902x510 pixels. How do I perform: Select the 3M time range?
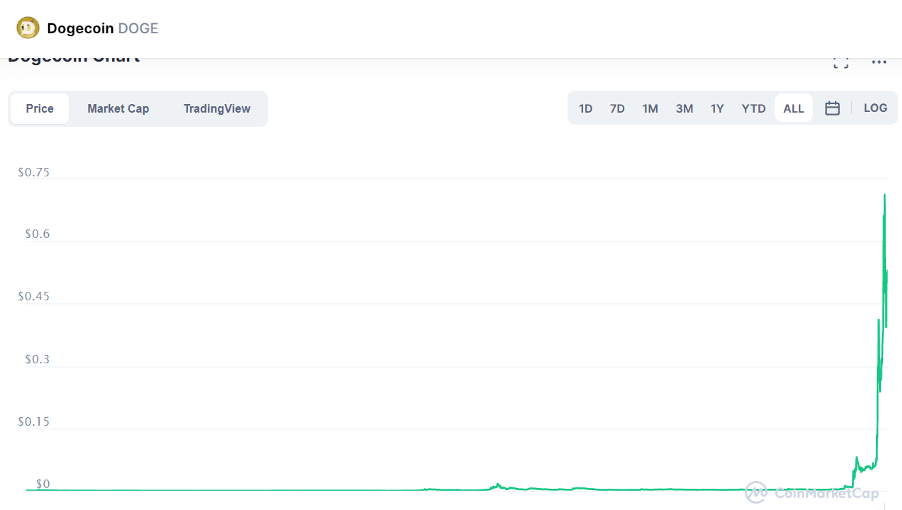pos(684,109)
